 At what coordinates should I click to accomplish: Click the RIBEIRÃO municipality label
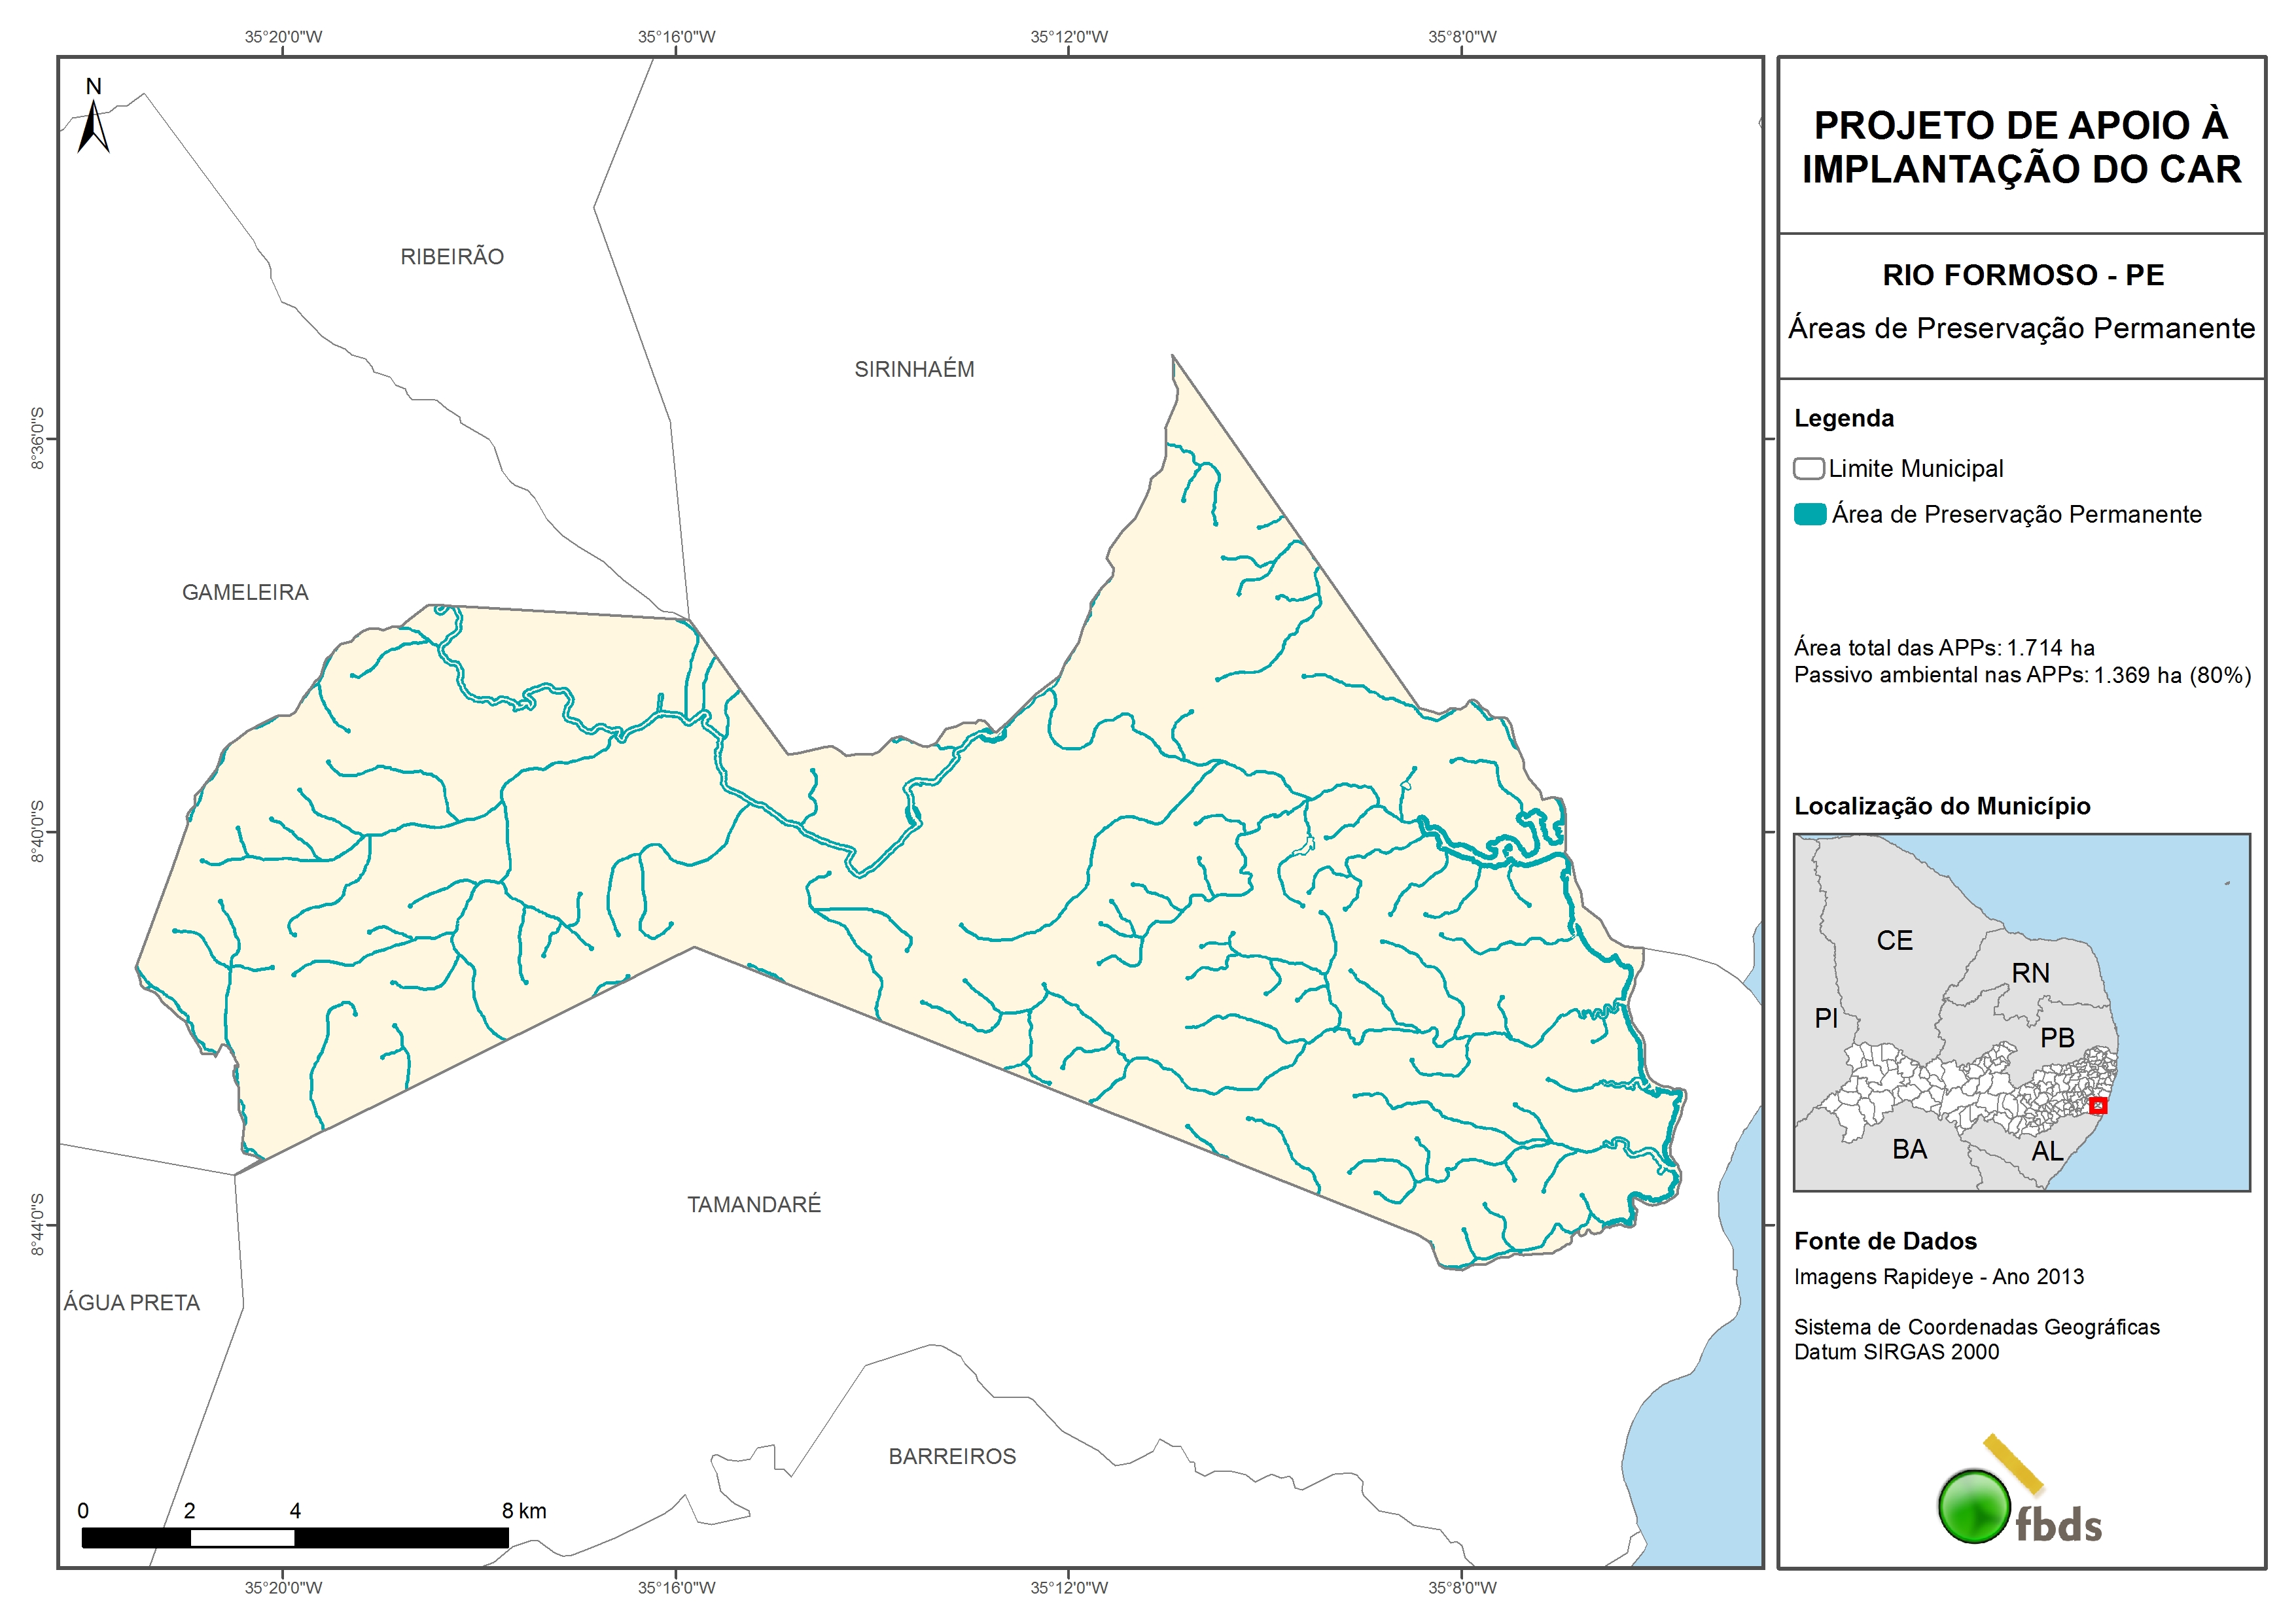(x=452, y=257)
